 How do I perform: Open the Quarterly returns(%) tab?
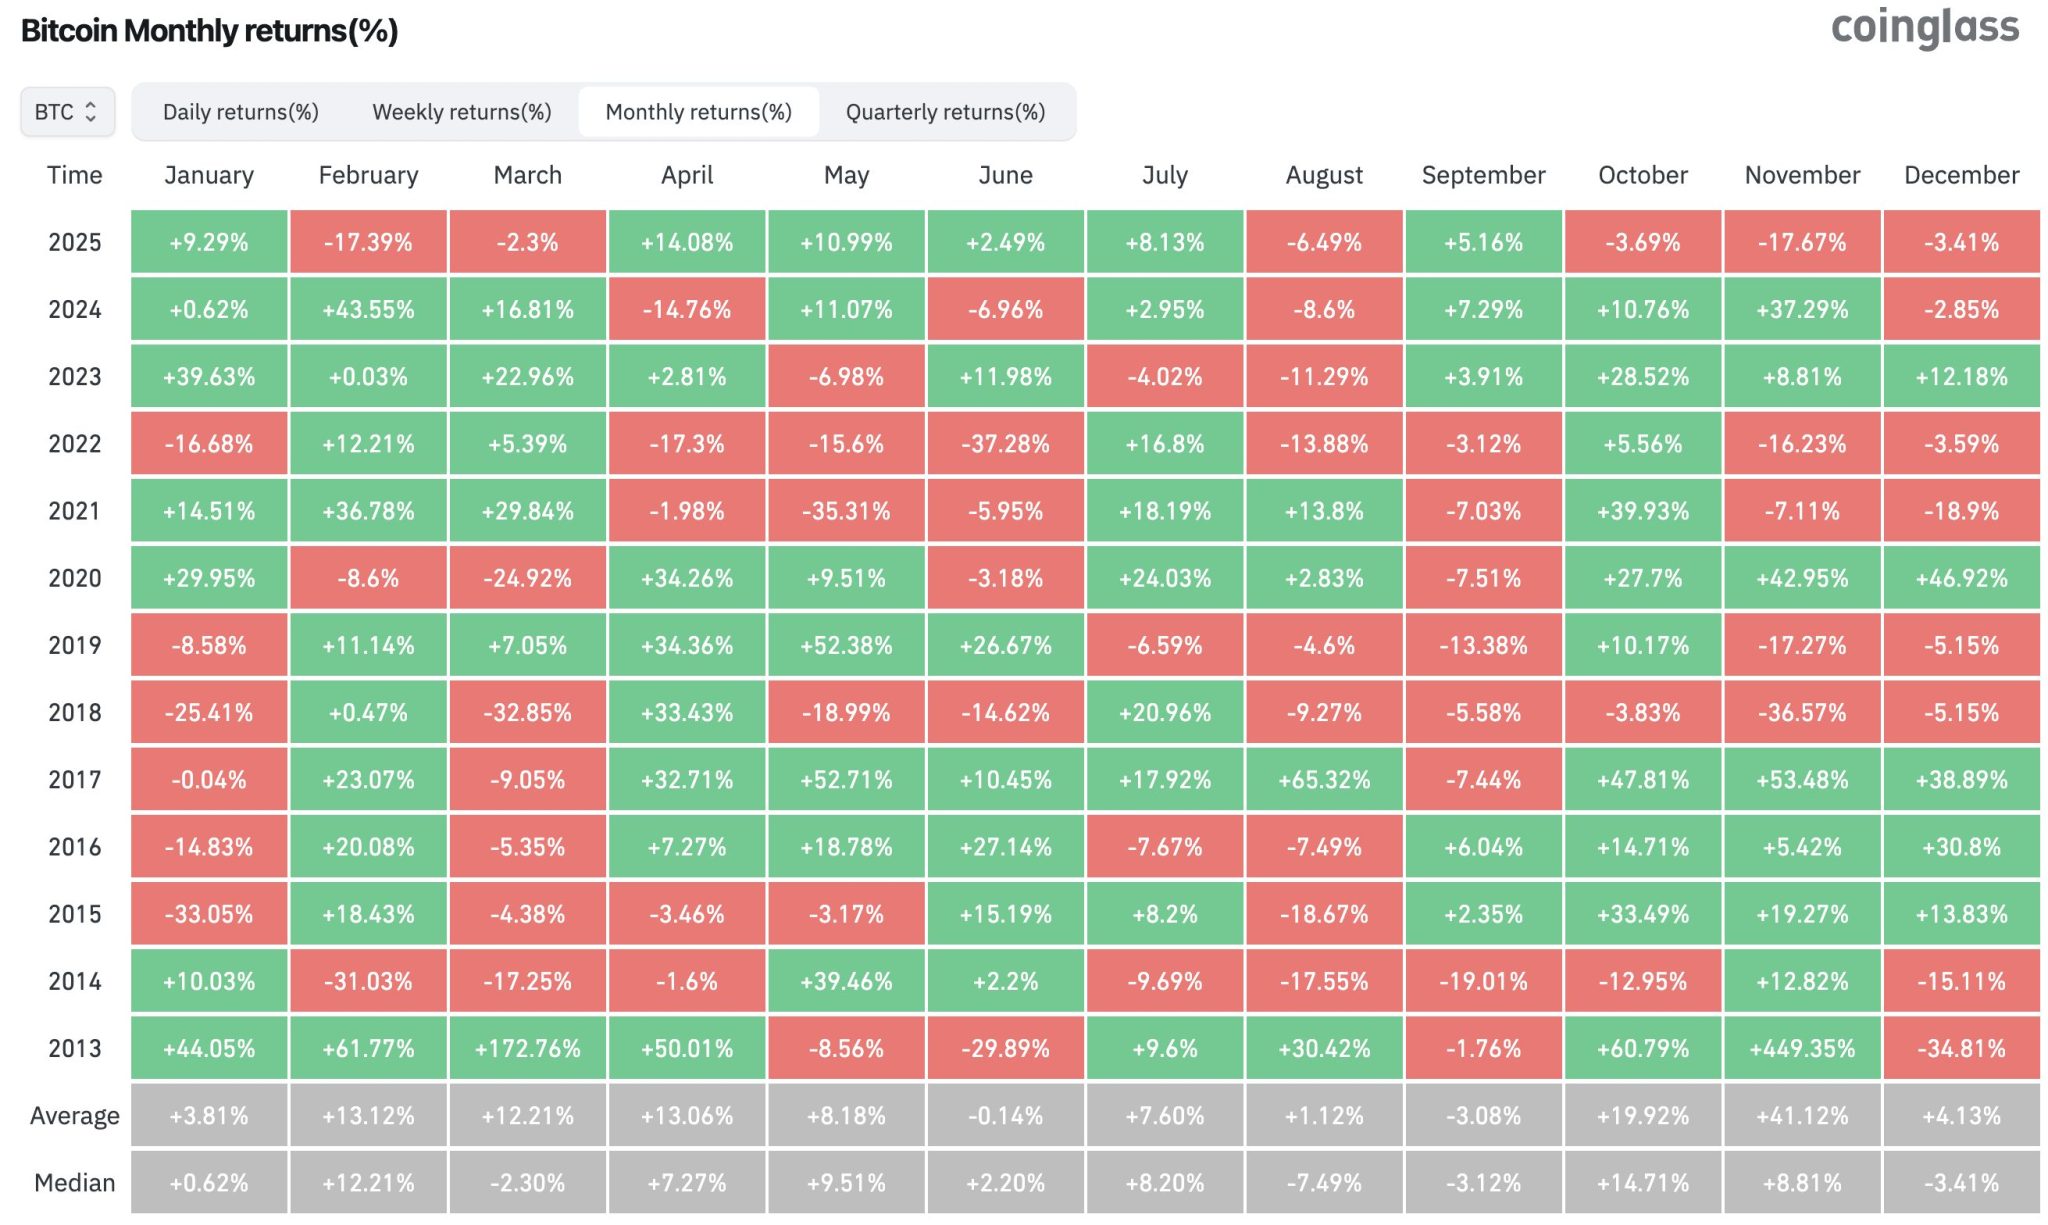pyautogui.click(x=945, y=112)
